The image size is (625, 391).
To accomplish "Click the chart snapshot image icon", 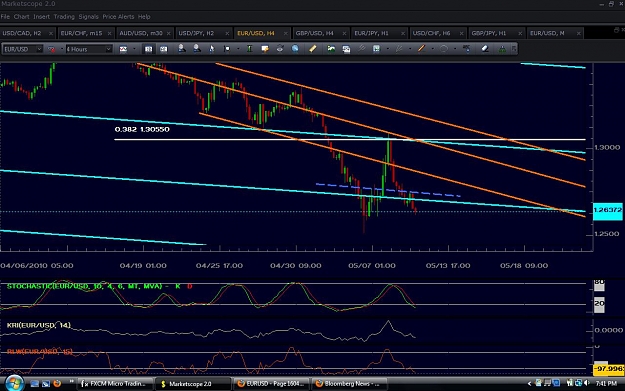I will click(346, 49).
